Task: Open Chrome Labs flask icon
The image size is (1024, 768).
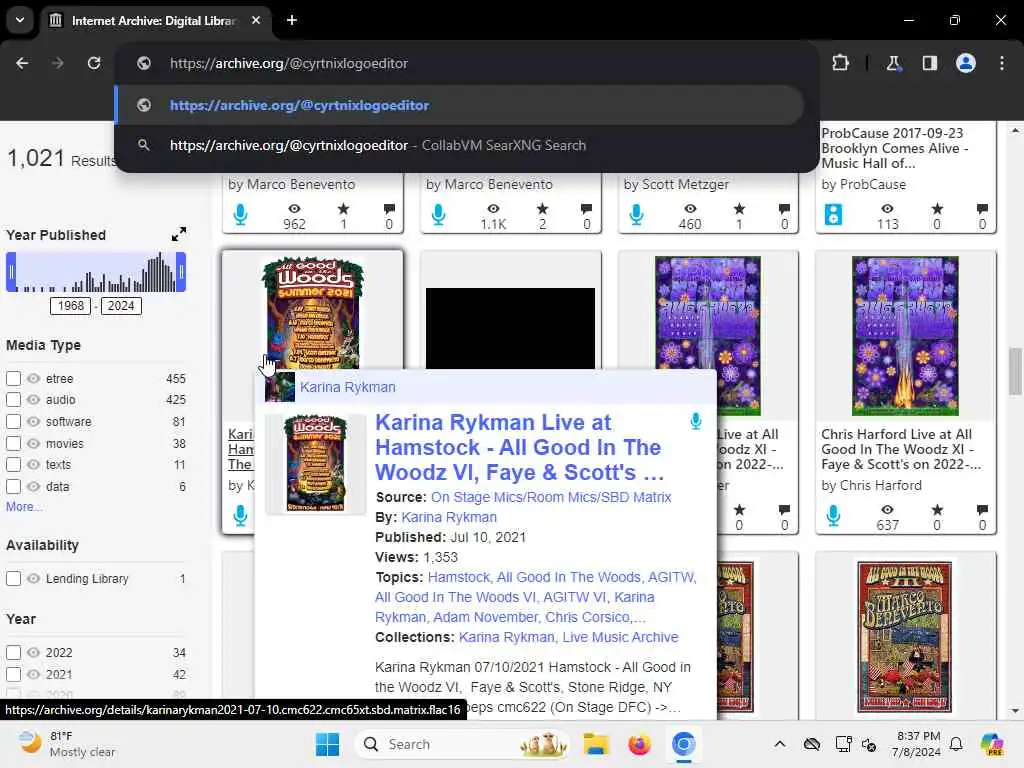Action: pyautogui.click(x=893, y=63)
